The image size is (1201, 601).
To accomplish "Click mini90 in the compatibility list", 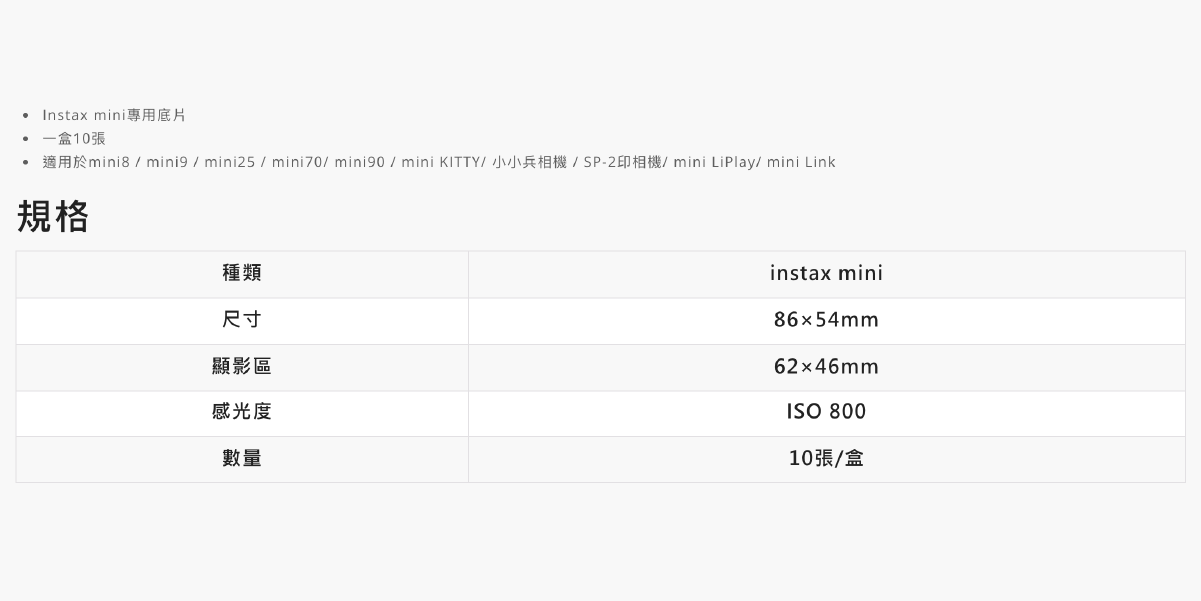I will click(360, 162).
